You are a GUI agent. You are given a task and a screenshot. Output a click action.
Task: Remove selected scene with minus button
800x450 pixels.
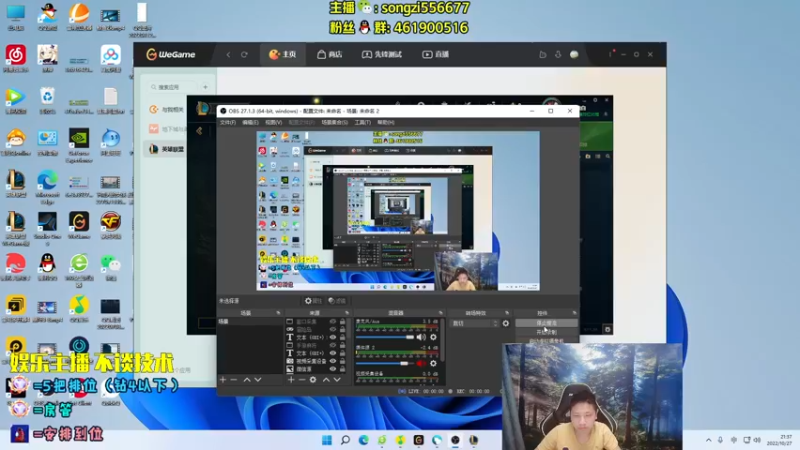(x=234, y=380)
